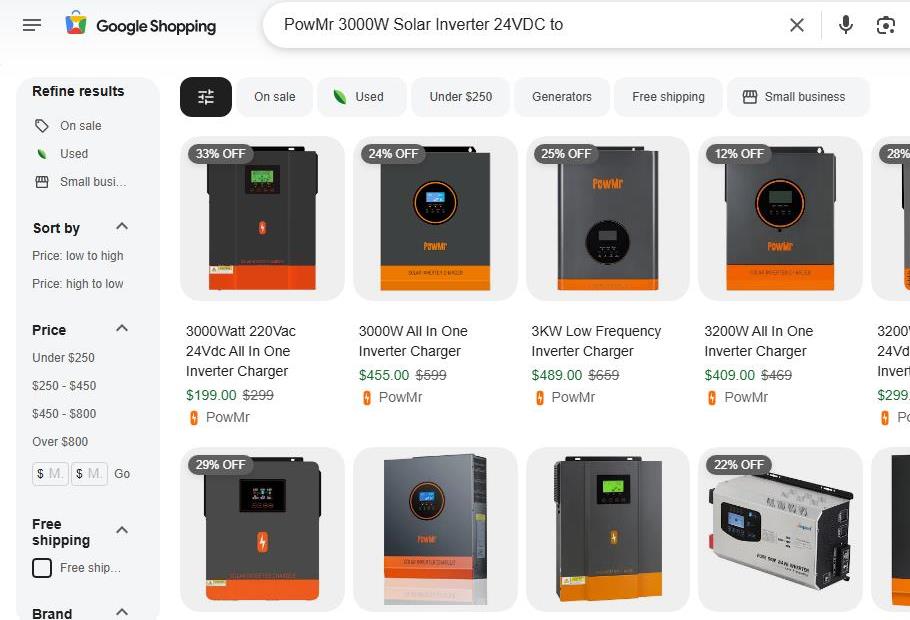
Task: Clear the search box text
Action: (x=797, y=25)
